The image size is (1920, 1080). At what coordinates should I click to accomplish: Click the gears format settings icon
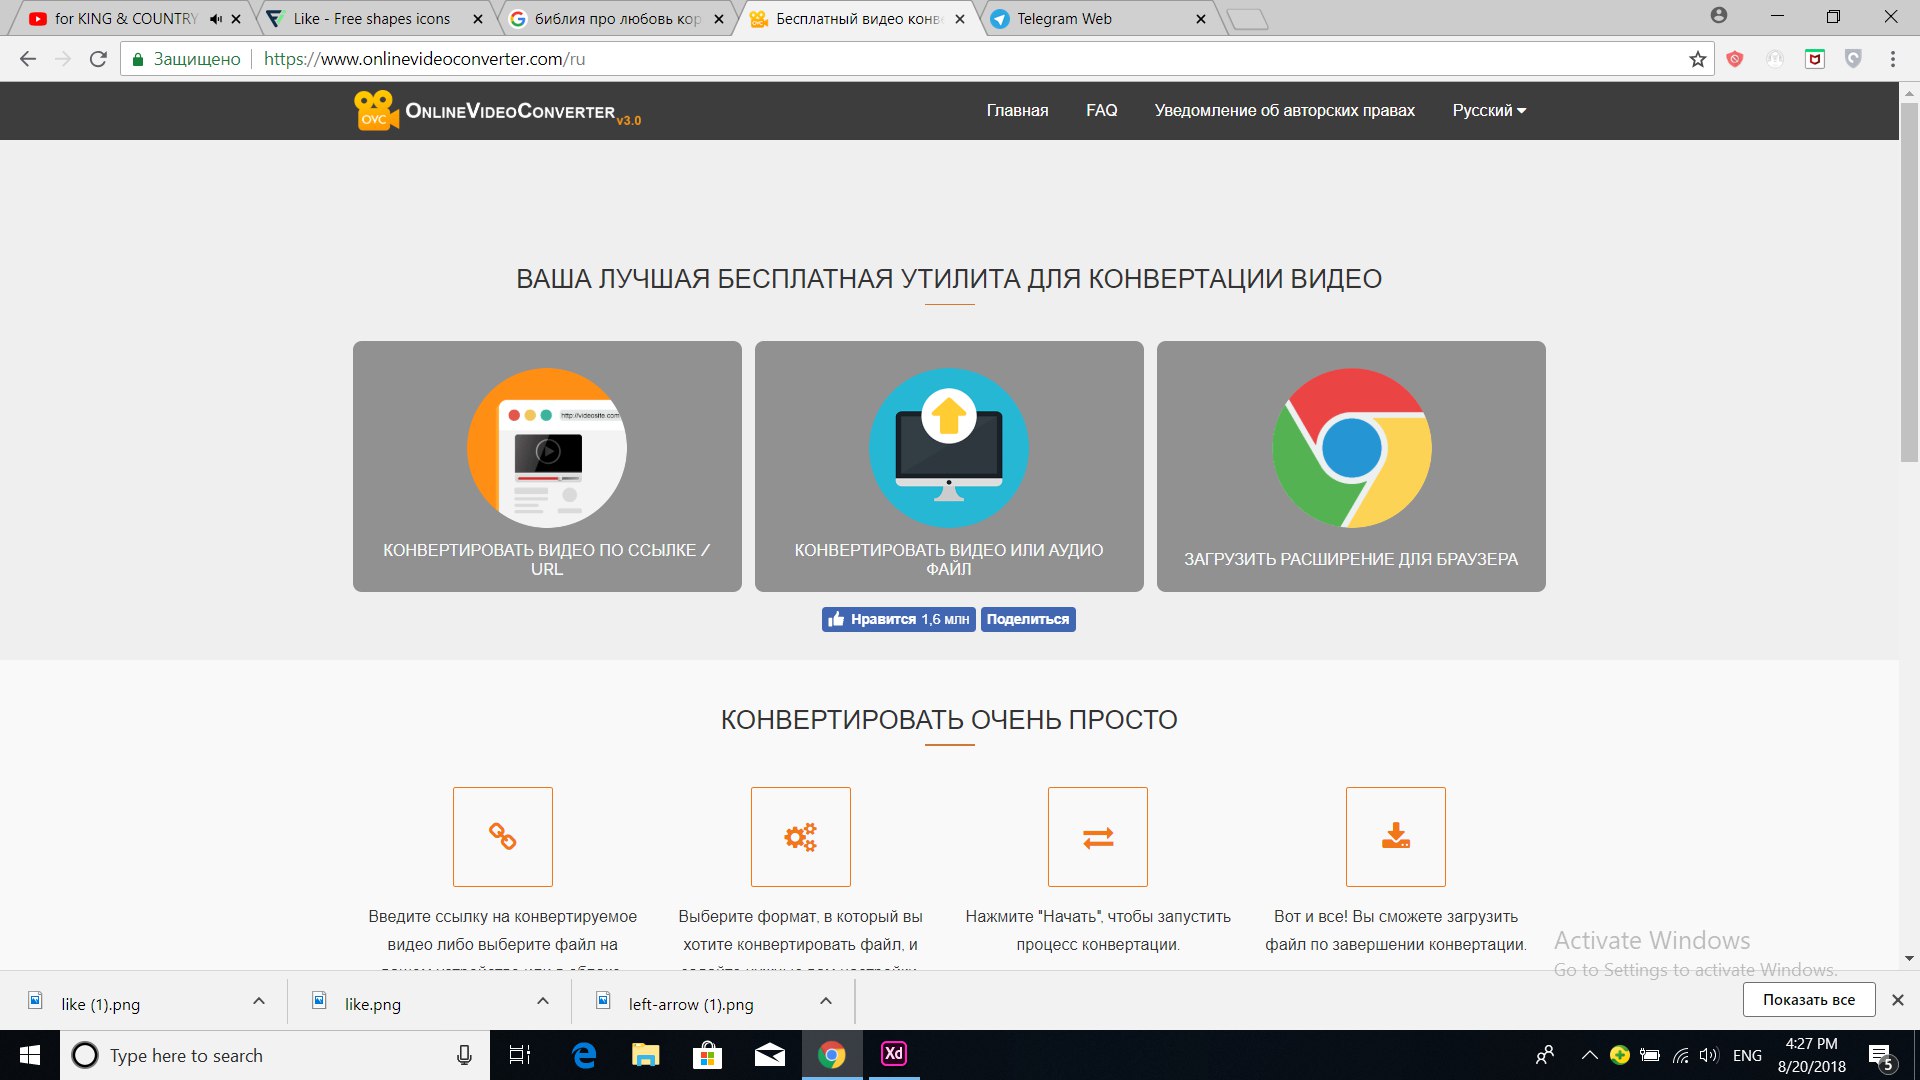point(800,836)
